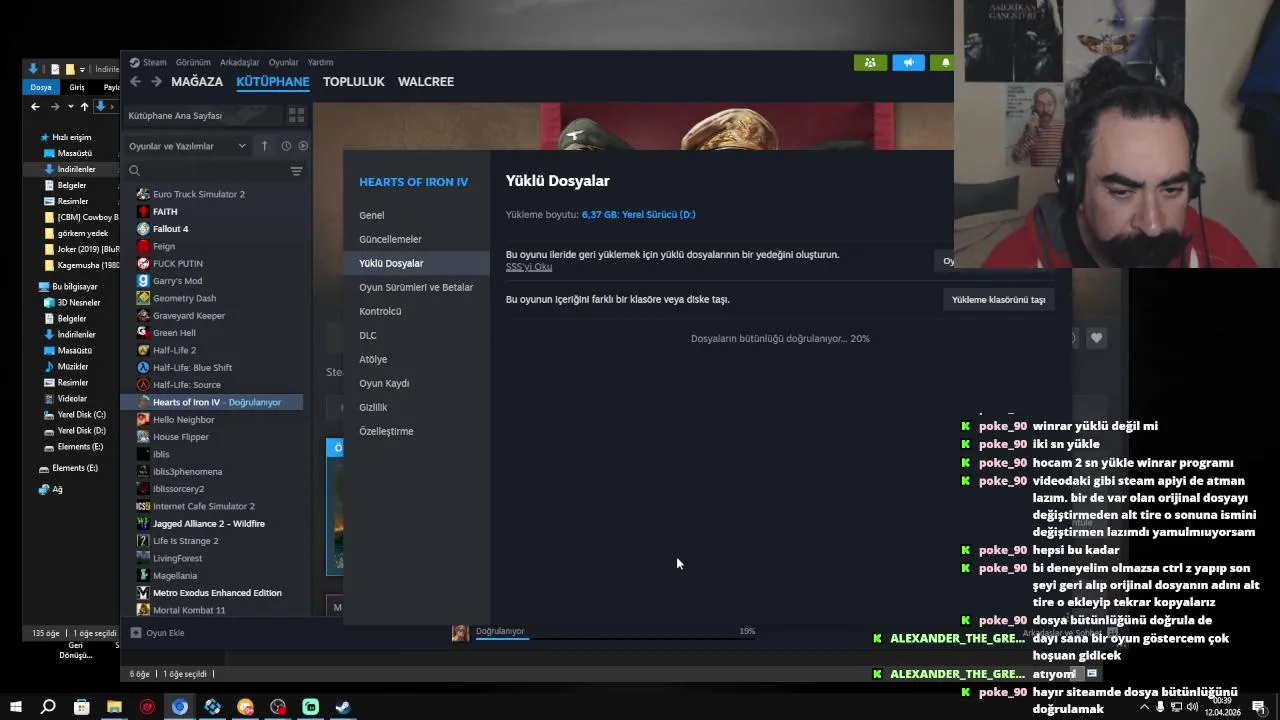Go forward in Steam navigation
Image resolution: width=1280 pixels, height=720 pixels.
(156, 82)
